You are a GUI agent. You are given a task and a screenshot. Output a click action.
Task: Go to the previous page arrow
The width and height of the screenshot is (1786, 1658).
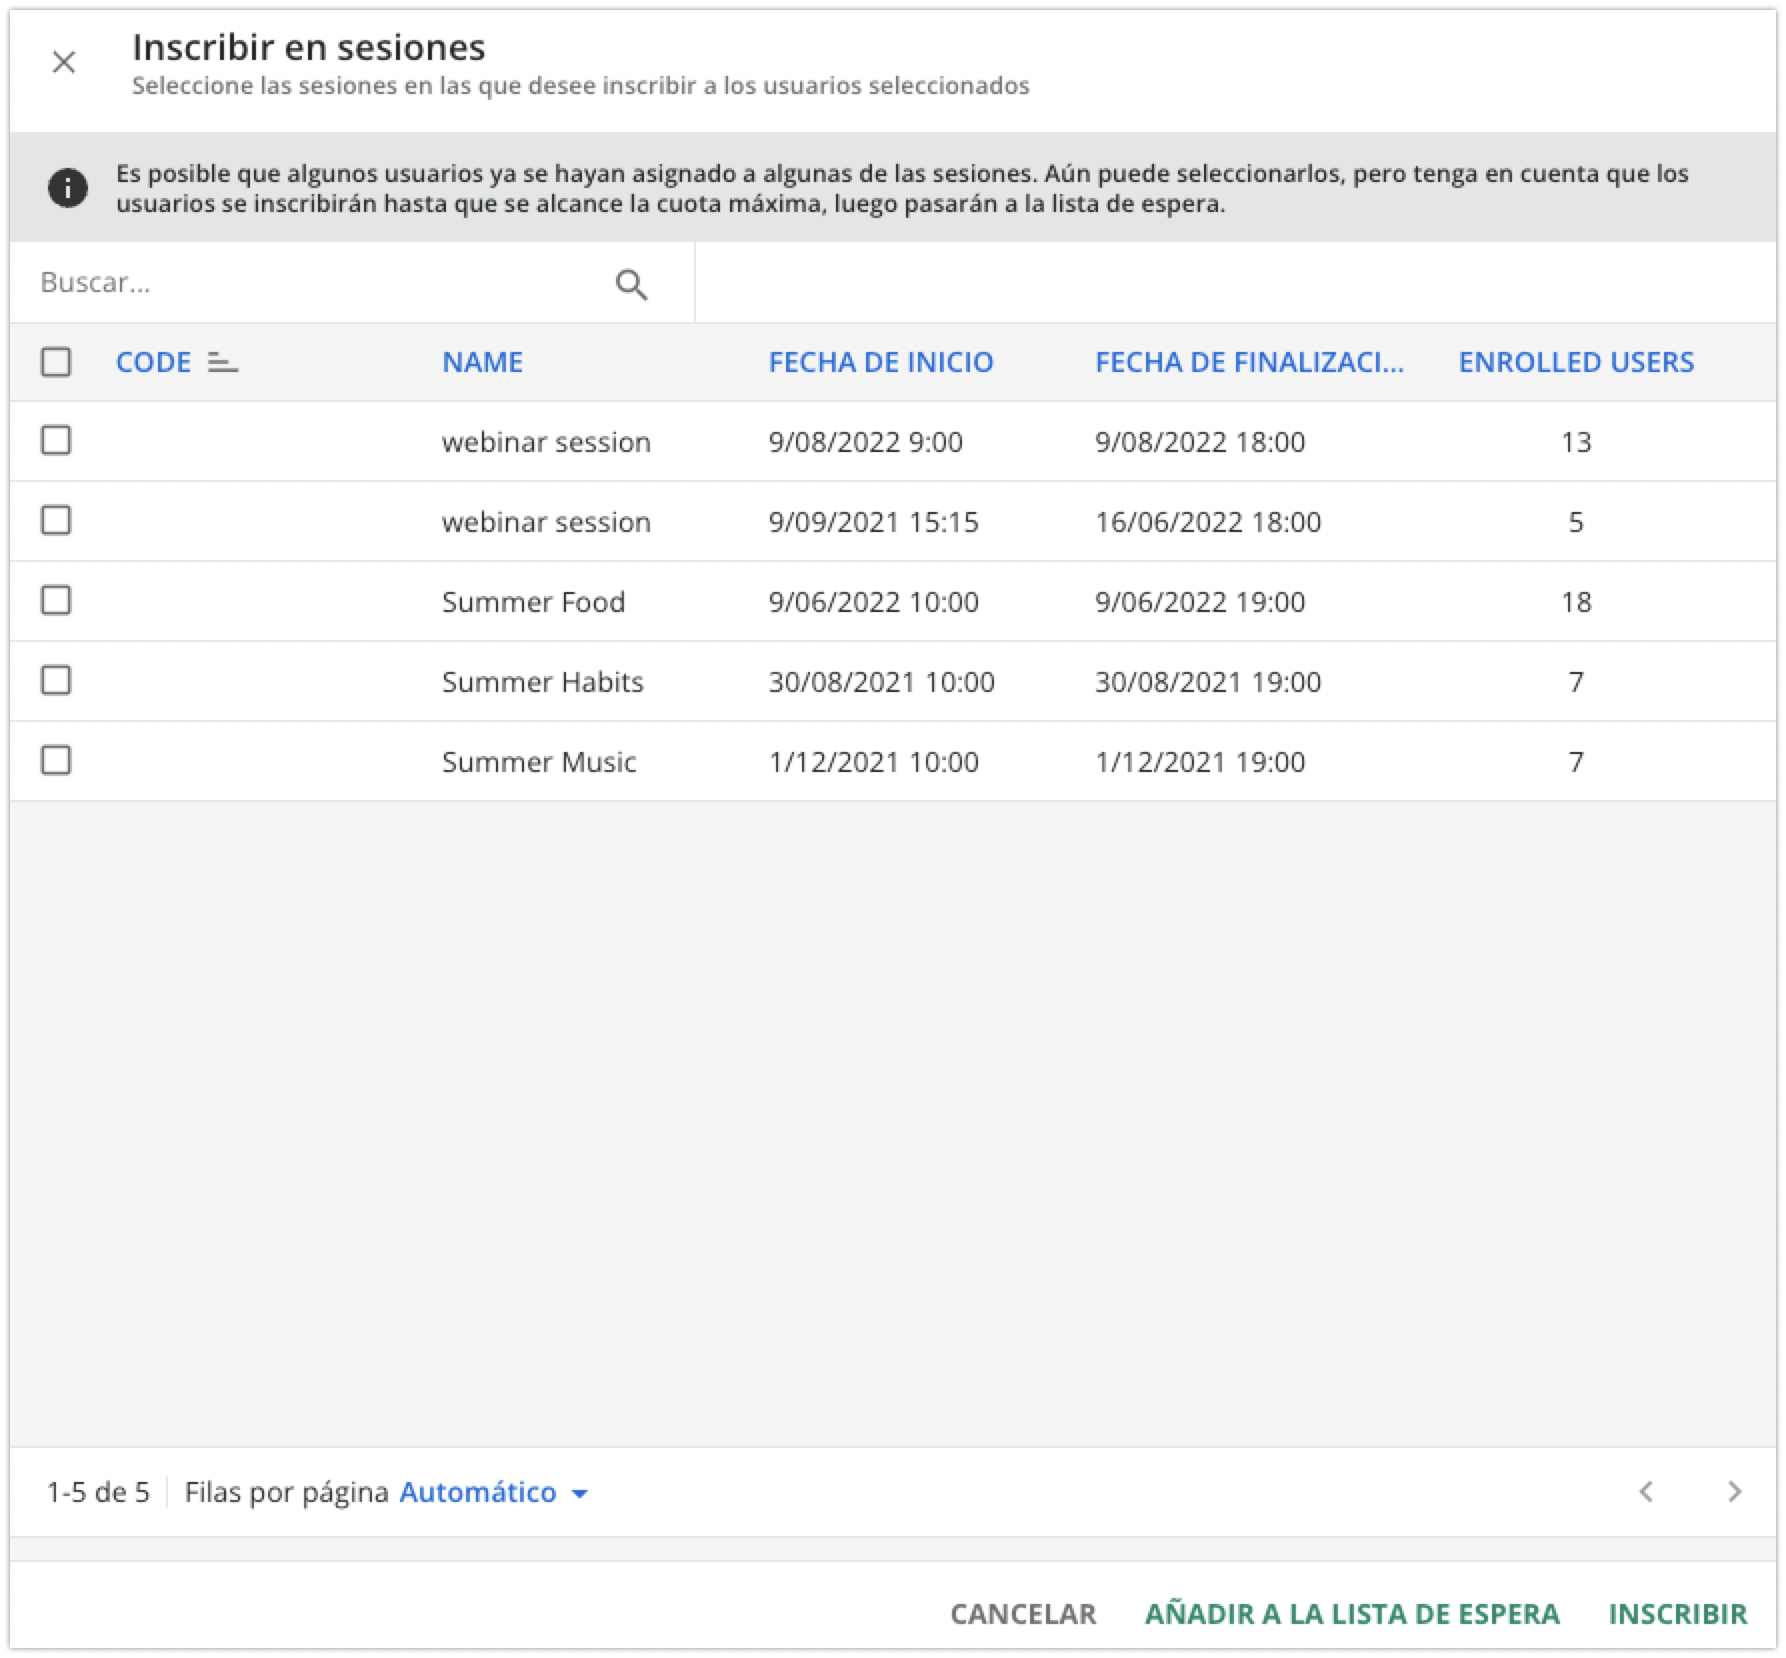1646,1492
